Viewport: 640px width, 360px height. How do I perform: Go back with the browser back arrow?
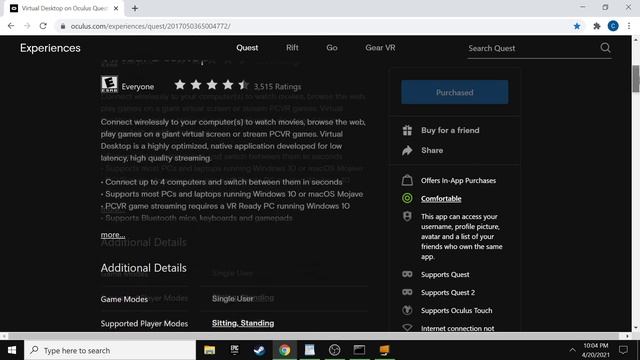coord(11,26)
